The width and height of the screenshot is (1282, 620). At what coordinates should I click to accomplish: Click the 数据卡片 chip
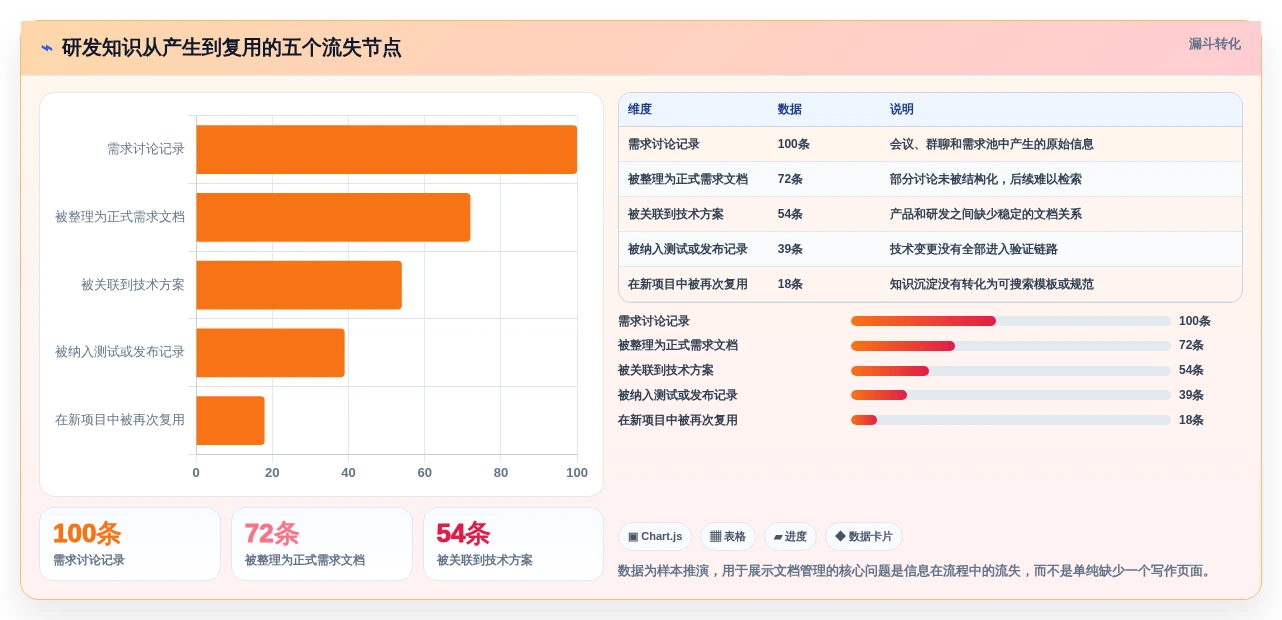[x=864, y=537]
